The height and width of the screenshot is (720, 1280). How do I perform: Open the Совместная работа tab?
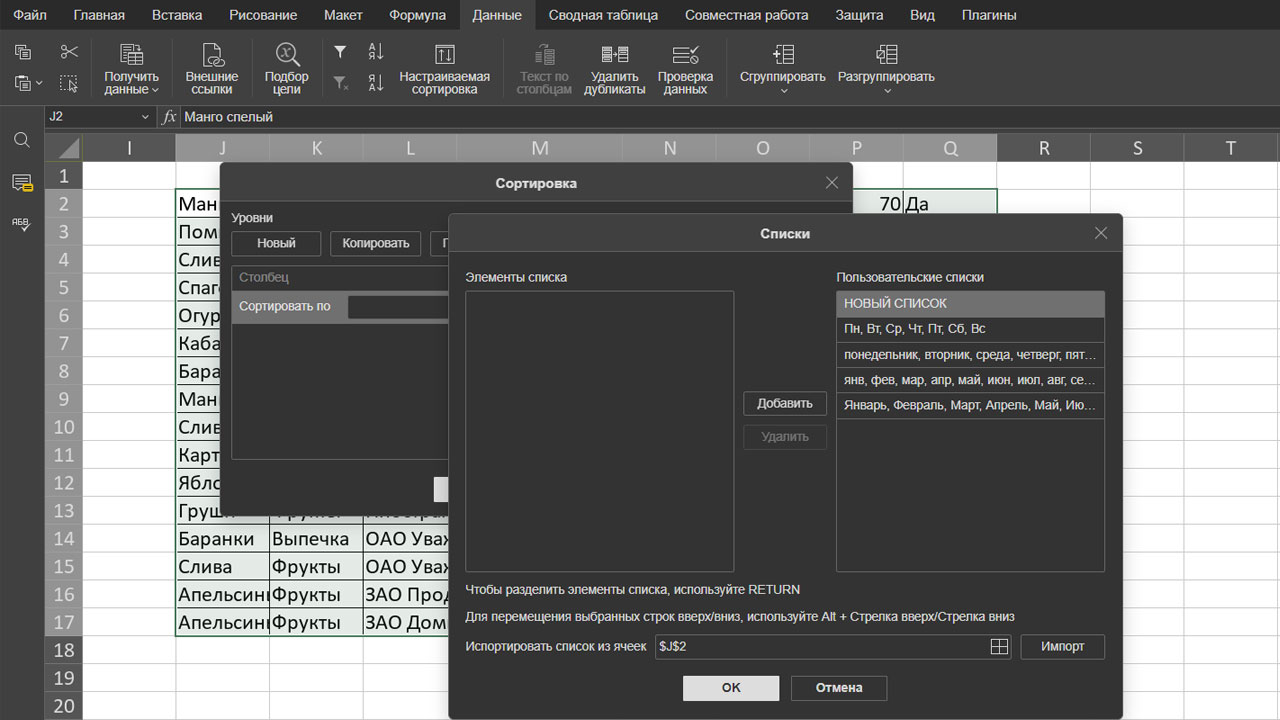[x=747, y=15]
